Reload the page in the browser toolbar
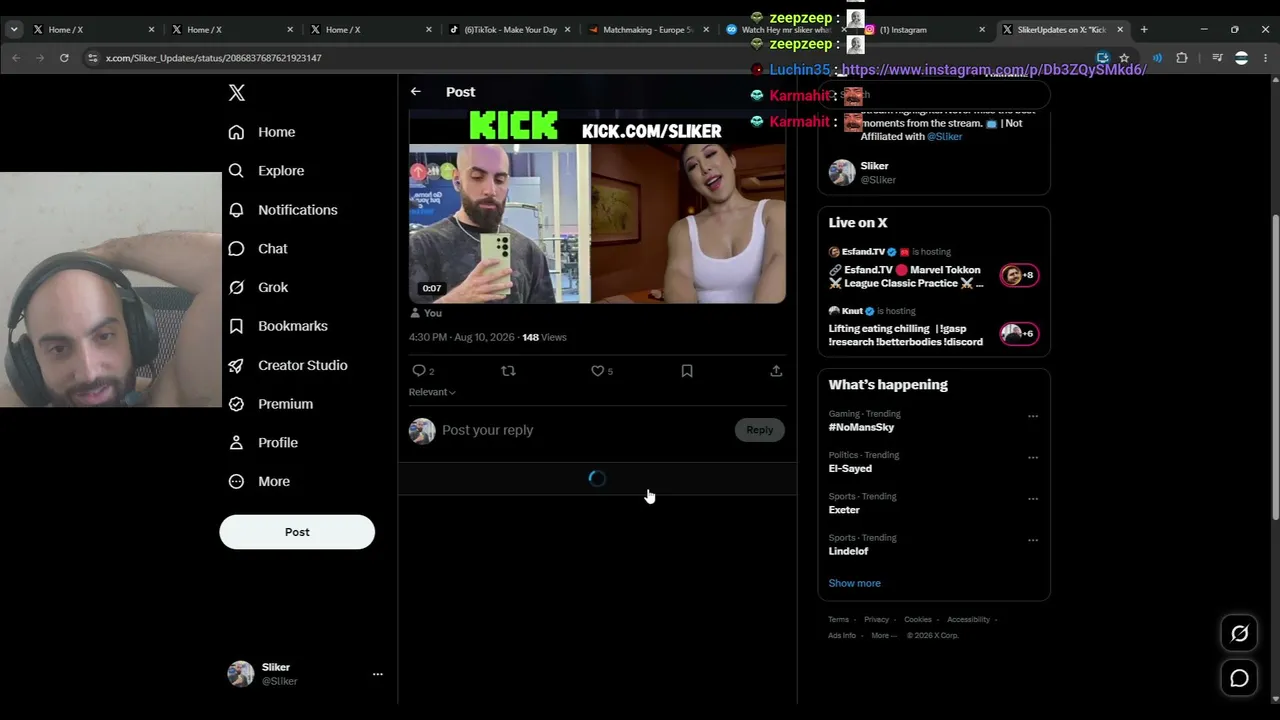 click(64, 58)
